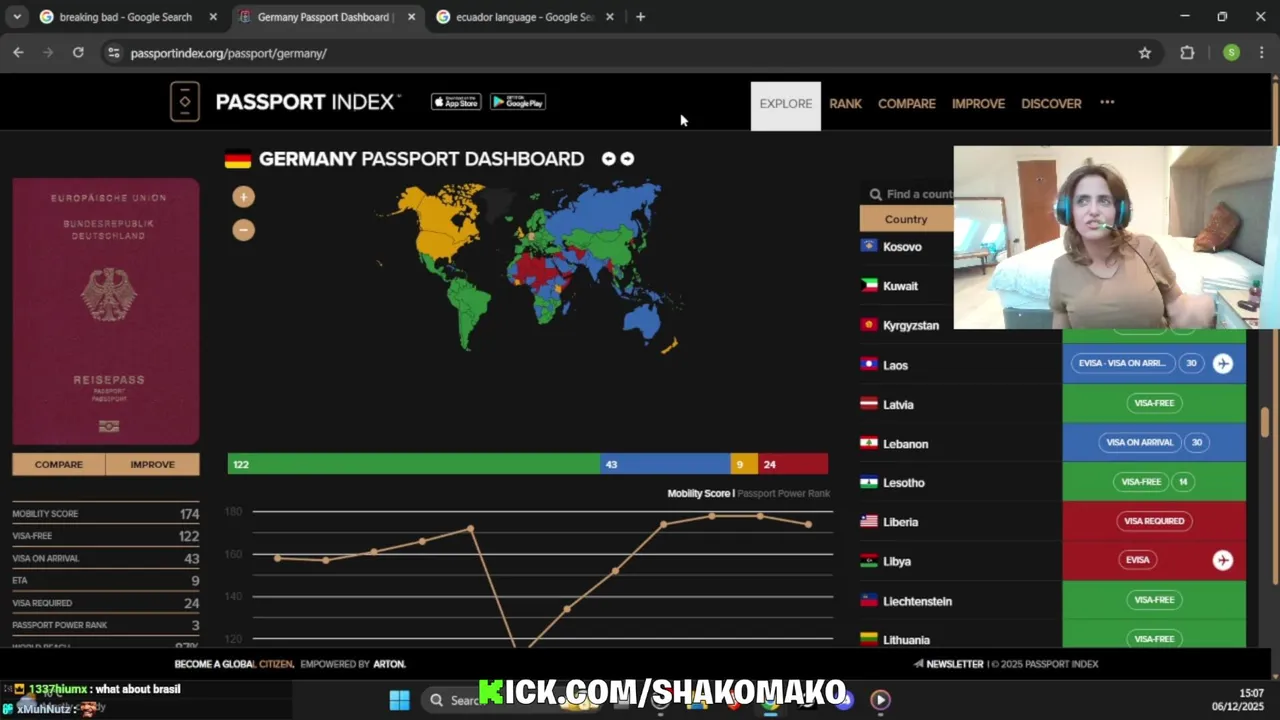The width and height of the screenshot is (1280, 720).
Task: Open the EXPLORE menu
Action: [786, 104]
